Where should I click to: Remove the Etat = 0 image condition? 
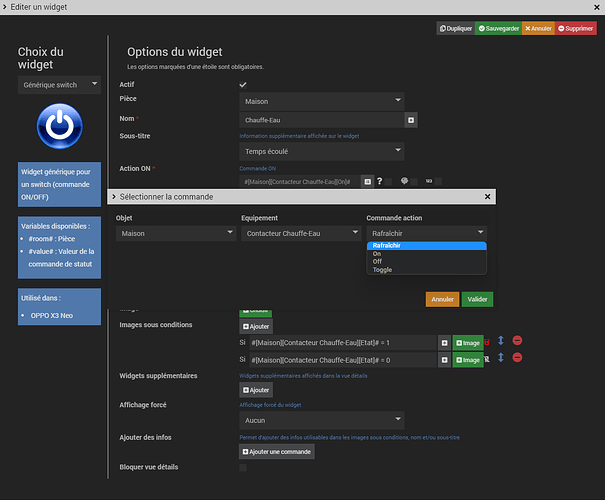tap(517, 359)
